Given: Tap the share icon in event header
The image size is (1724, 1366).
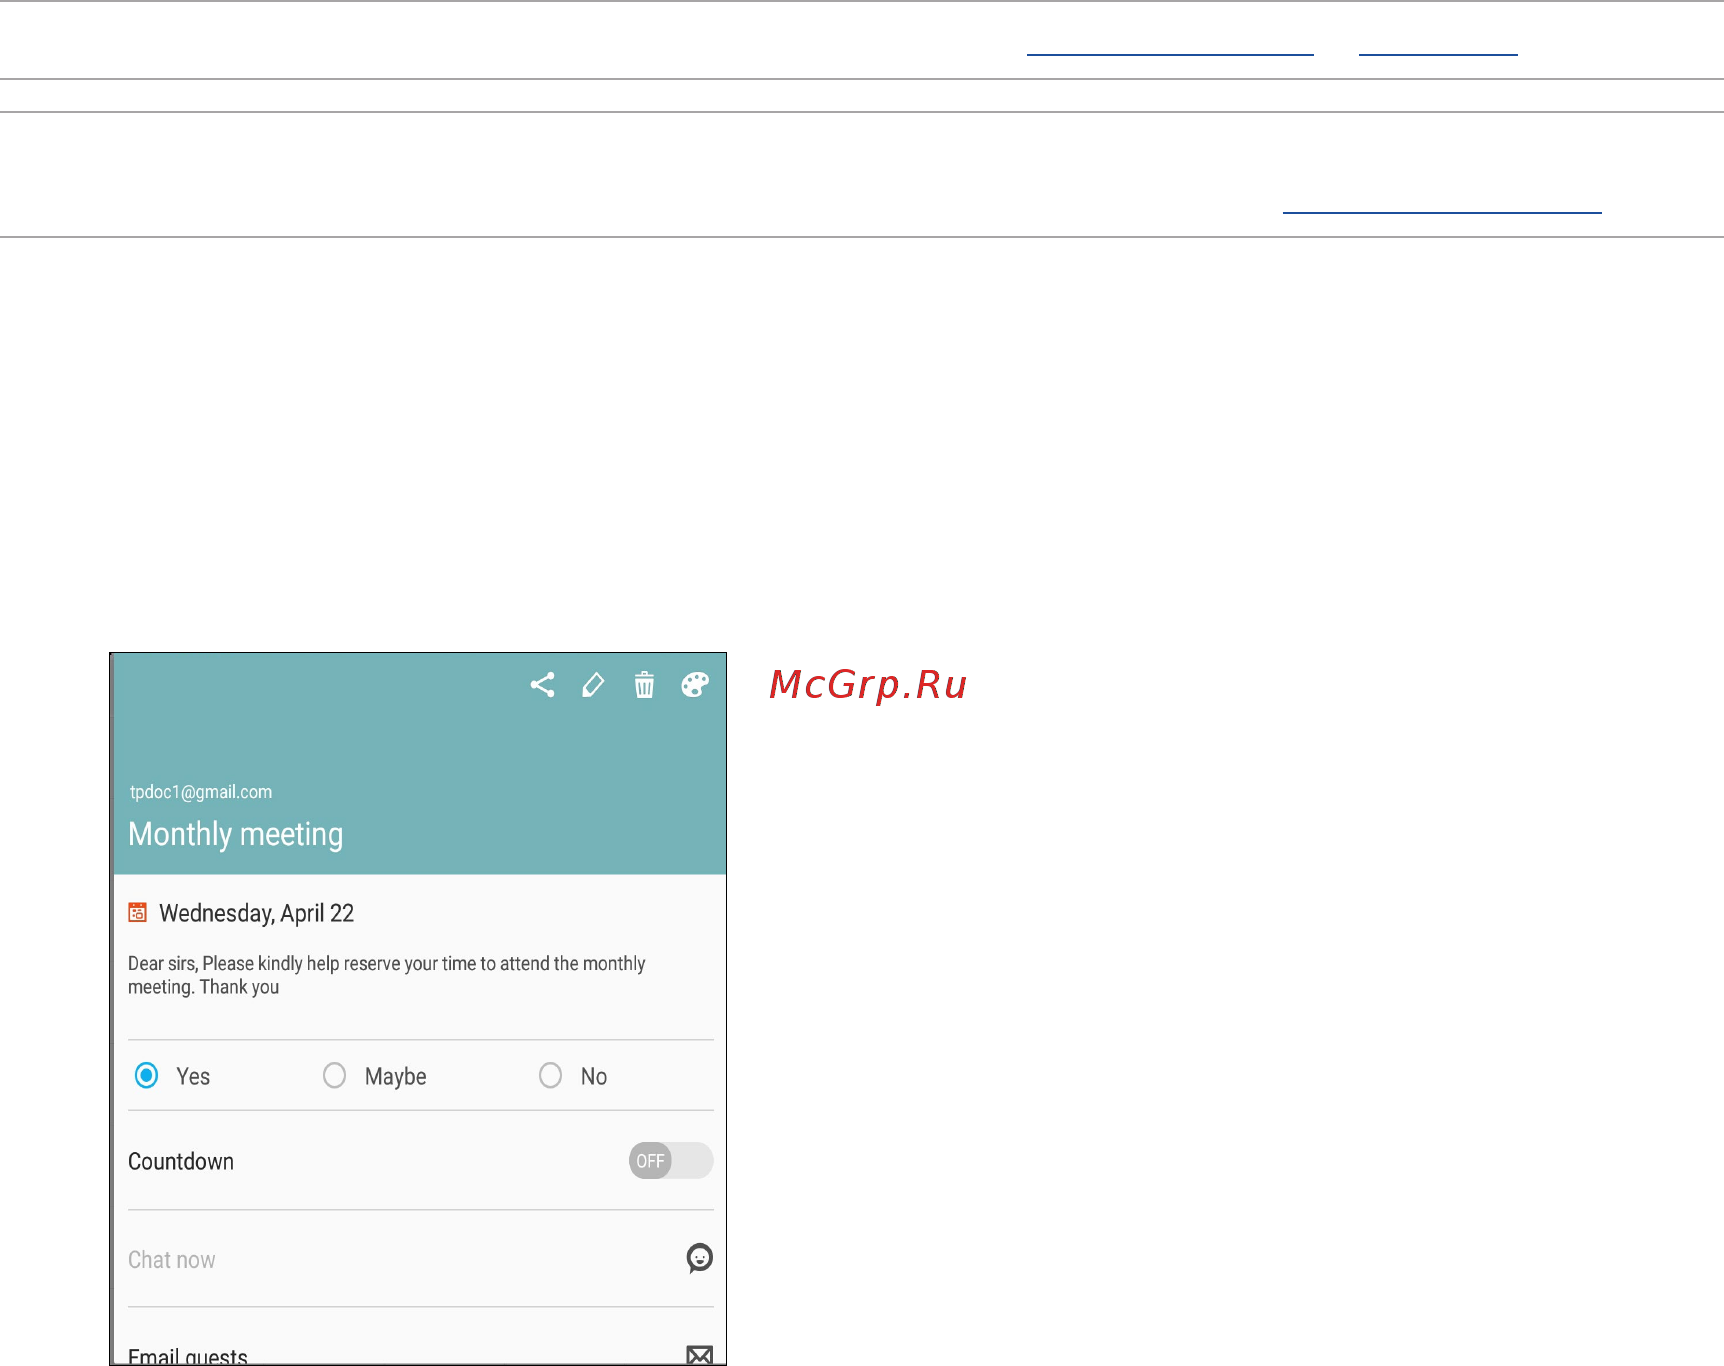Looking at the screenshot, I should [x=542, y=685].
